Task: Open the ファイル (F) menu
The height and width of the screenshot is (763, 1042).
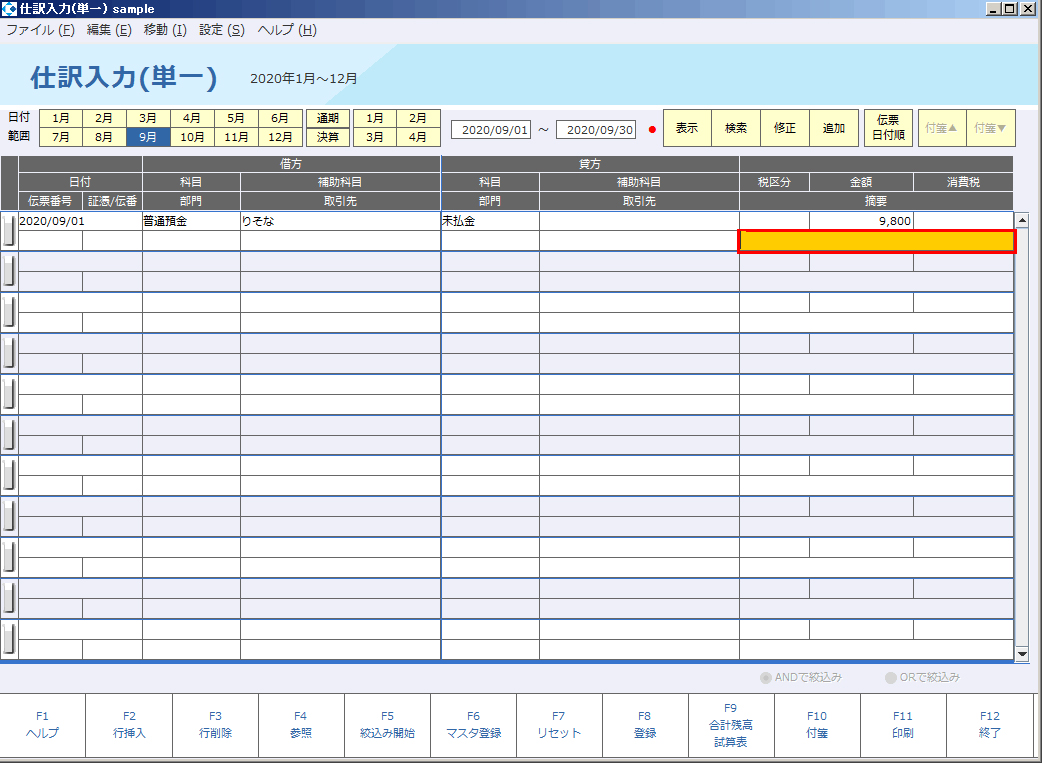Action: [40, 30]
